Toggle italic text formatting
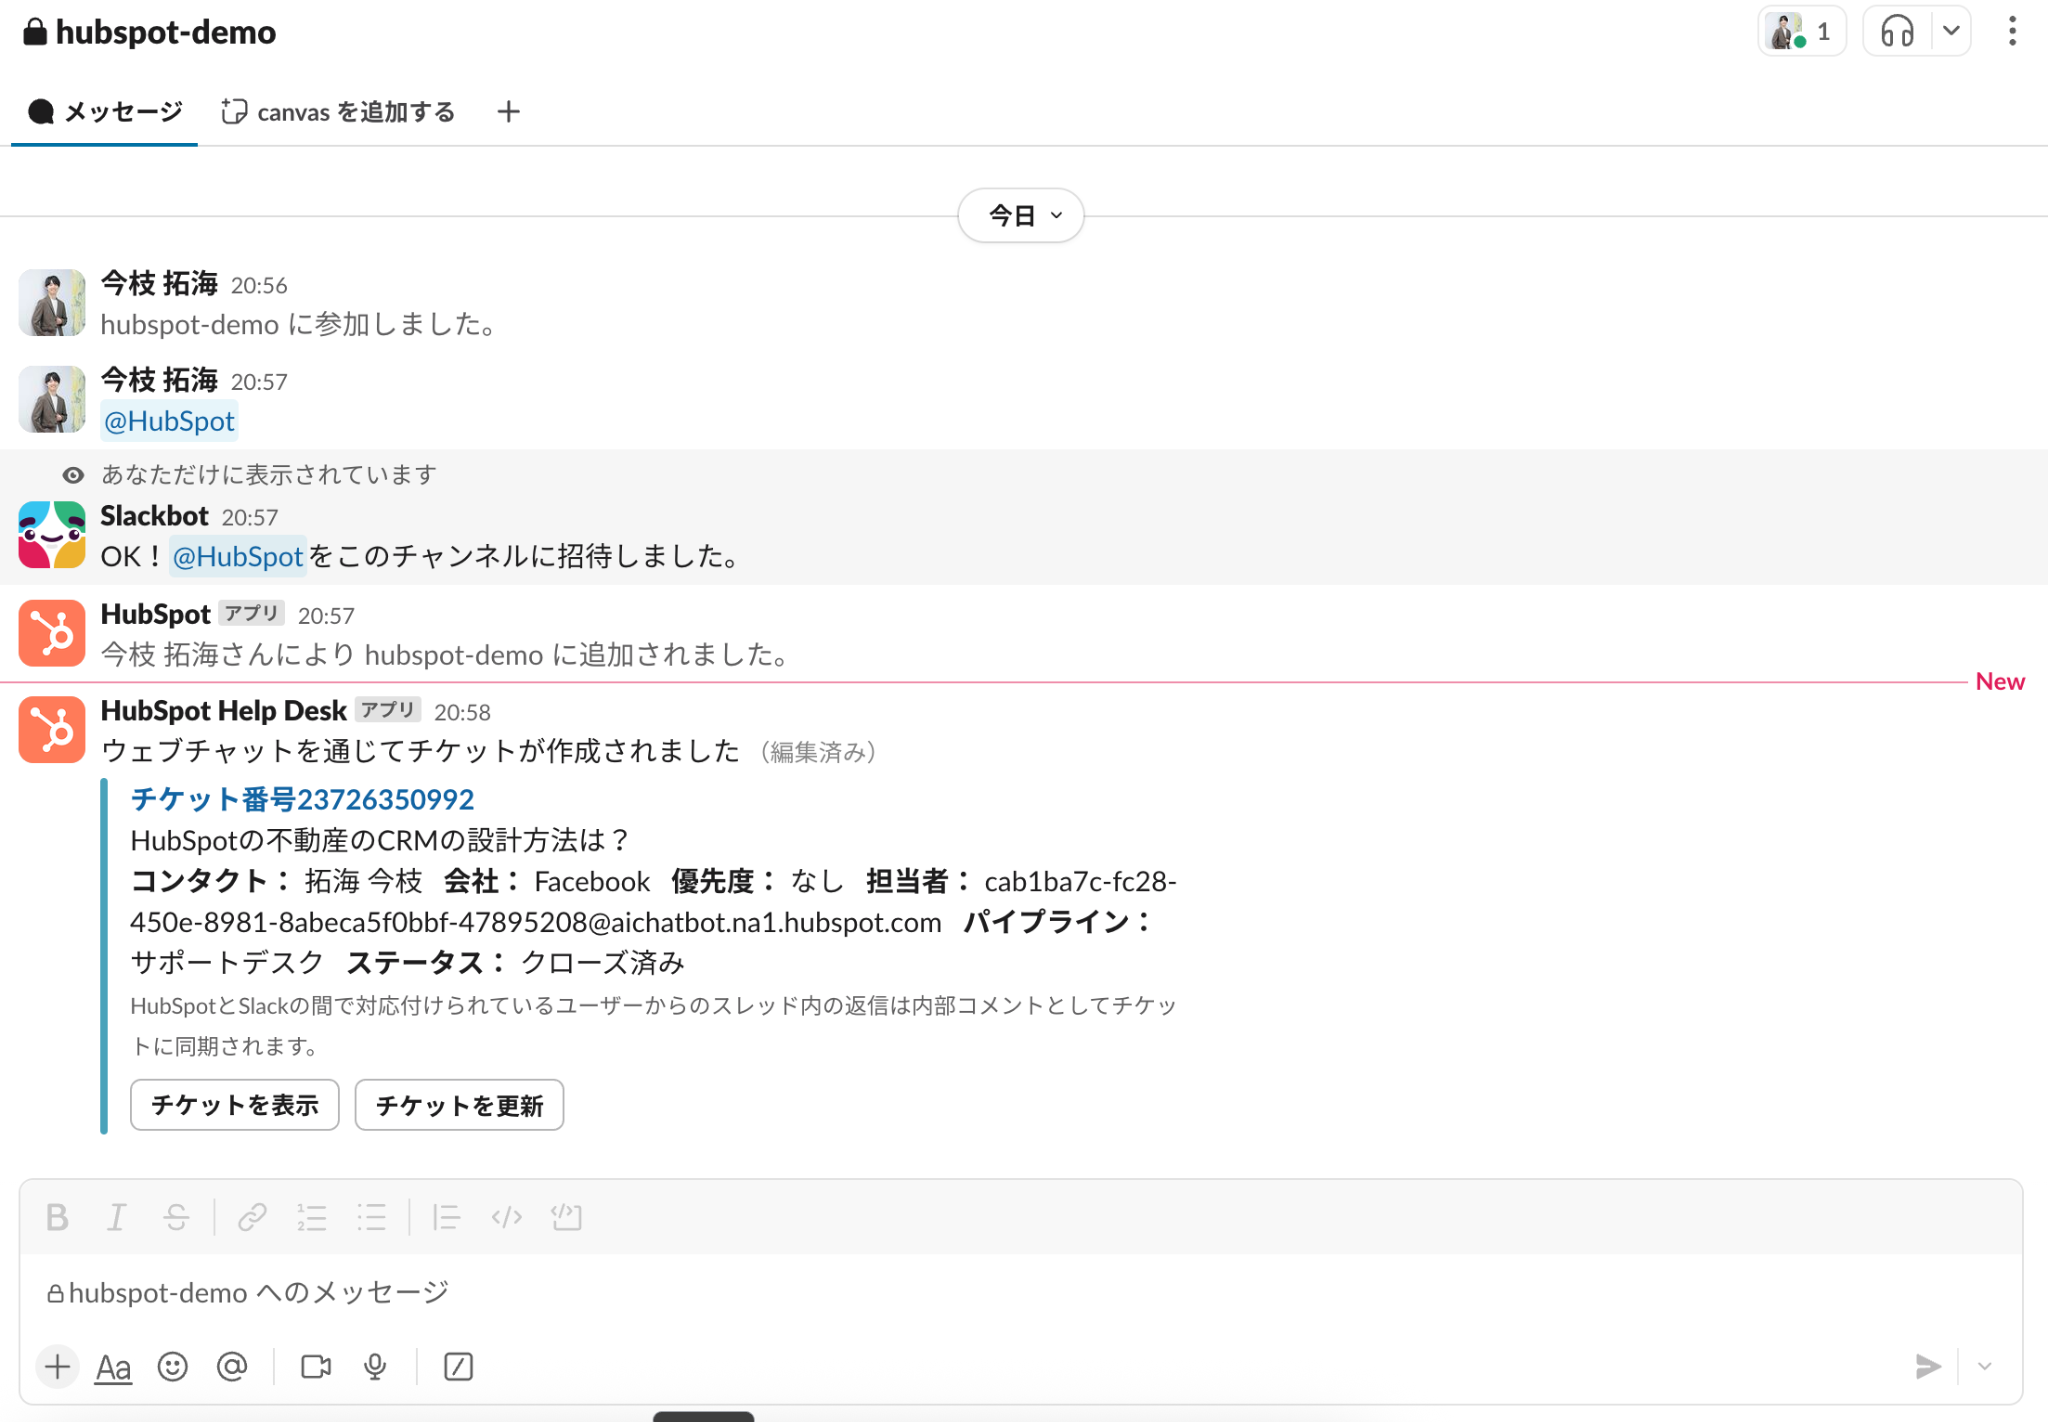This screenshot has height=1422, width=2048. [x=116, y=1217]
